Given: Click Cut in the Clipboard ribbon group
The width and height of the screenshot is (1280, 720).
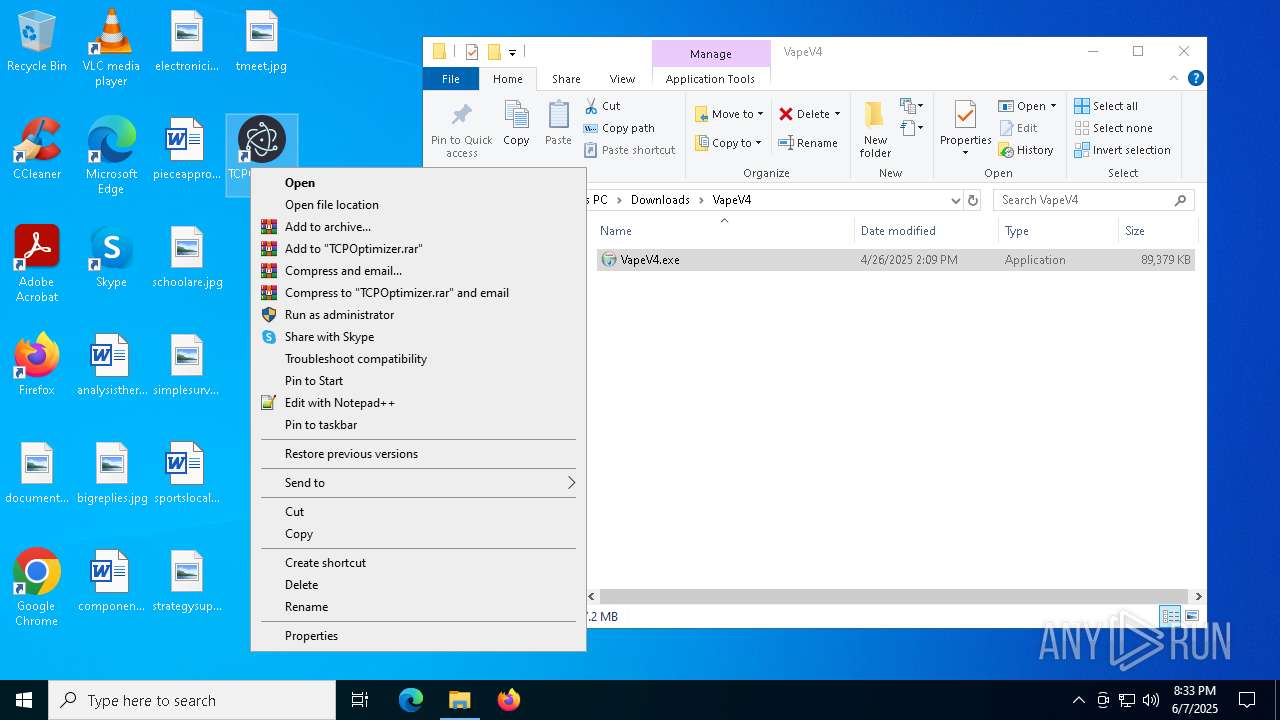Looking at the screenshot, I should click(x=602, y=105).
